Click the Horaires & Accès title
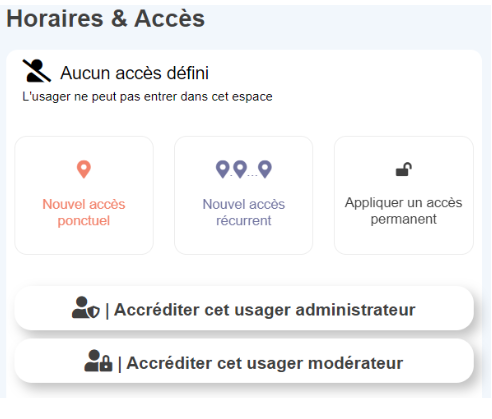This screenshot has height=419, width=492. tap(105, 18)
